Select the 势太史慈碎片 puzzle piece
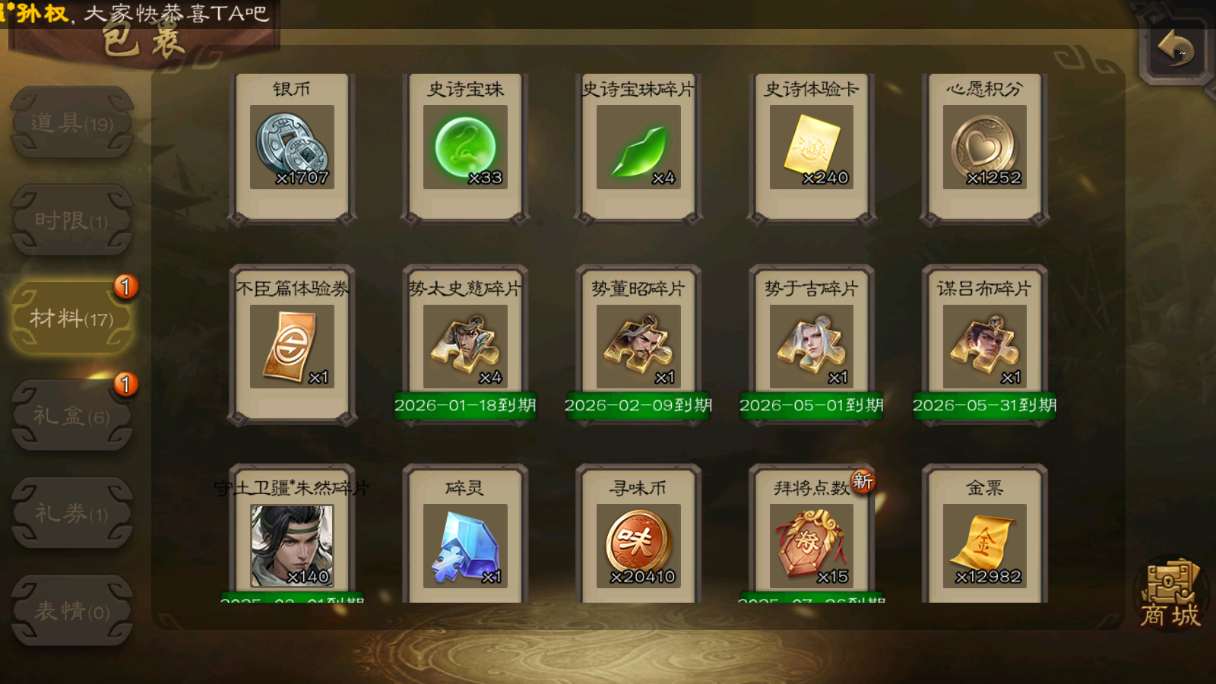The image size is (1216, 684). pos(465,347)
